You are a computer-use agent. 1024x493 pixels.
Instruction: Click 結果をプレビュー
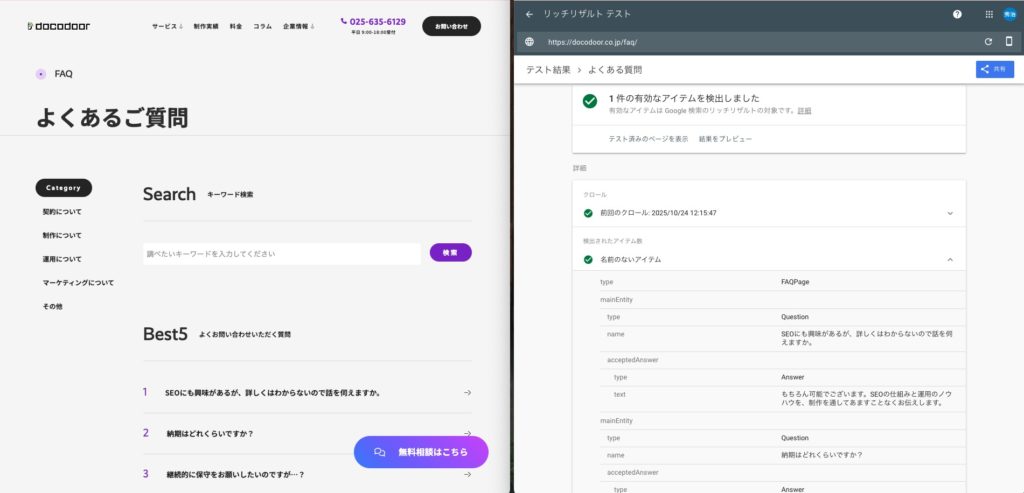(x=725, y=139)
